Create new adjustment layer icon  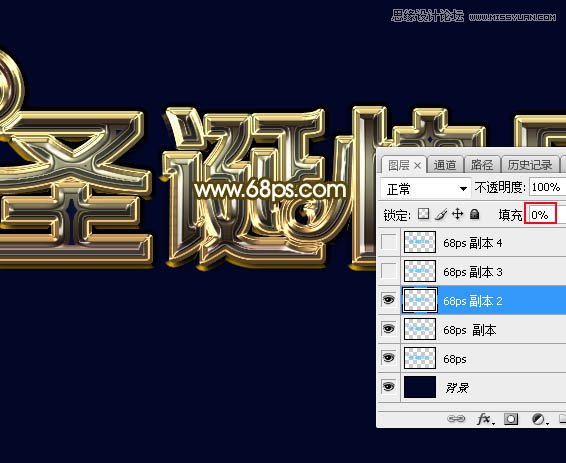(x=539, y=419)
